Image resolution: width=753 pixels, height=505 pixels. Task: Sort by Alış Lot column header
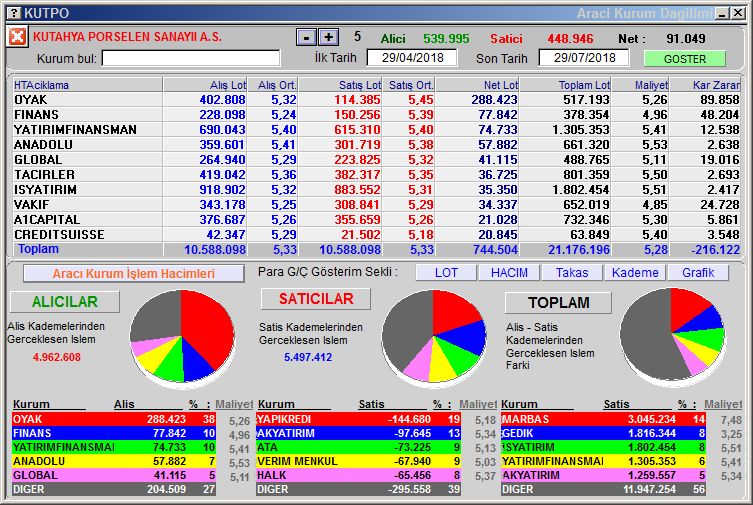[x=206, y=85]
